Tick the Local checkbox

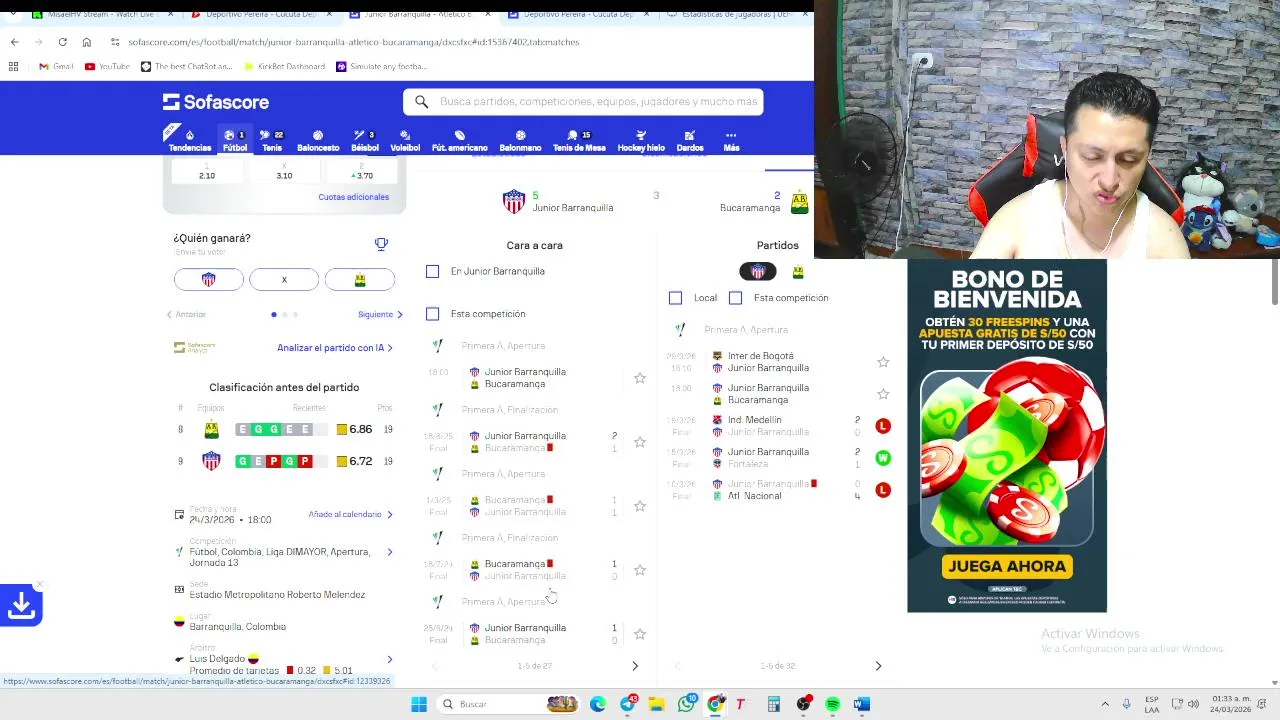675,298
